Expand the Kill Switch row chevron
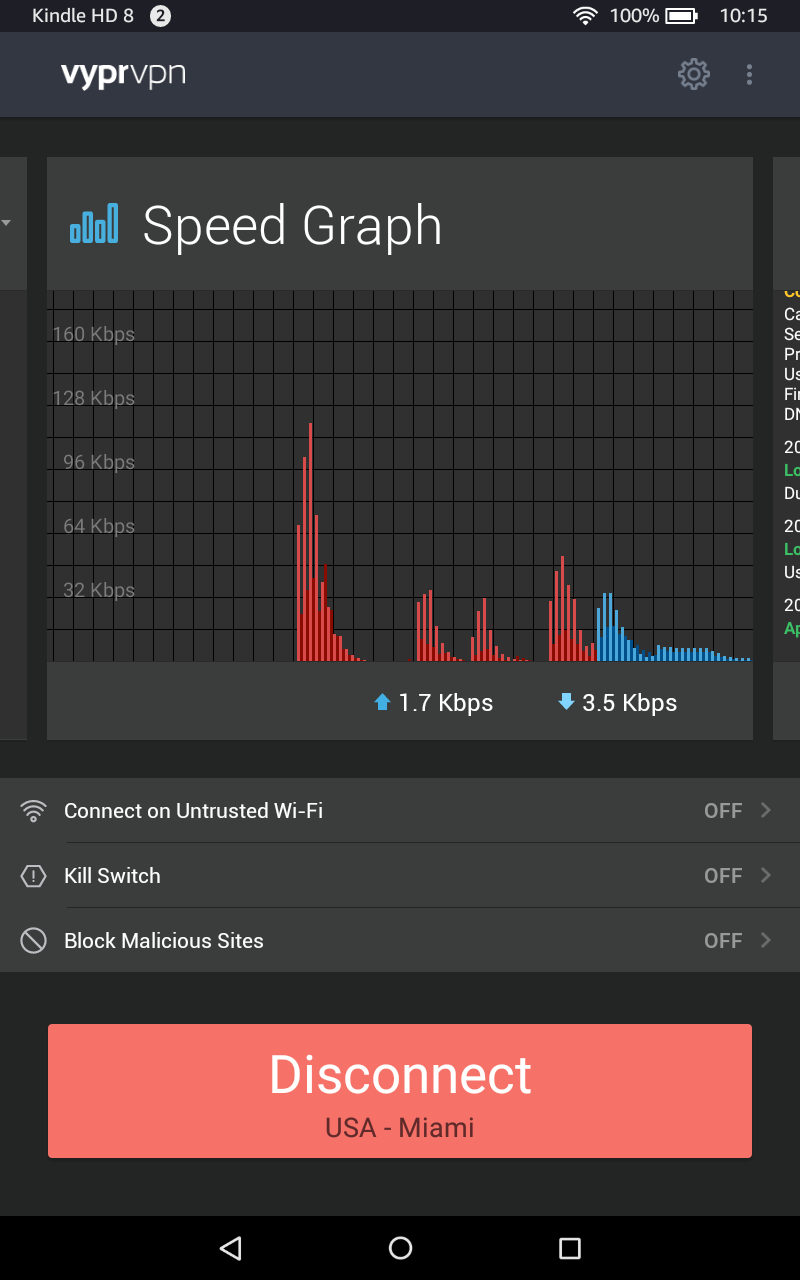 (x=766, y=876)
